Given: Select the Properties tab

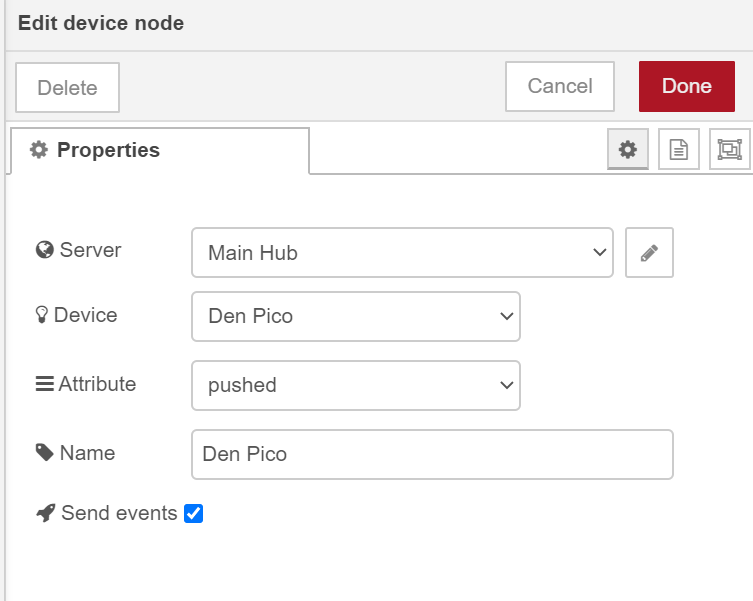Looking at the screenshot, I should (x=160, y=150).
